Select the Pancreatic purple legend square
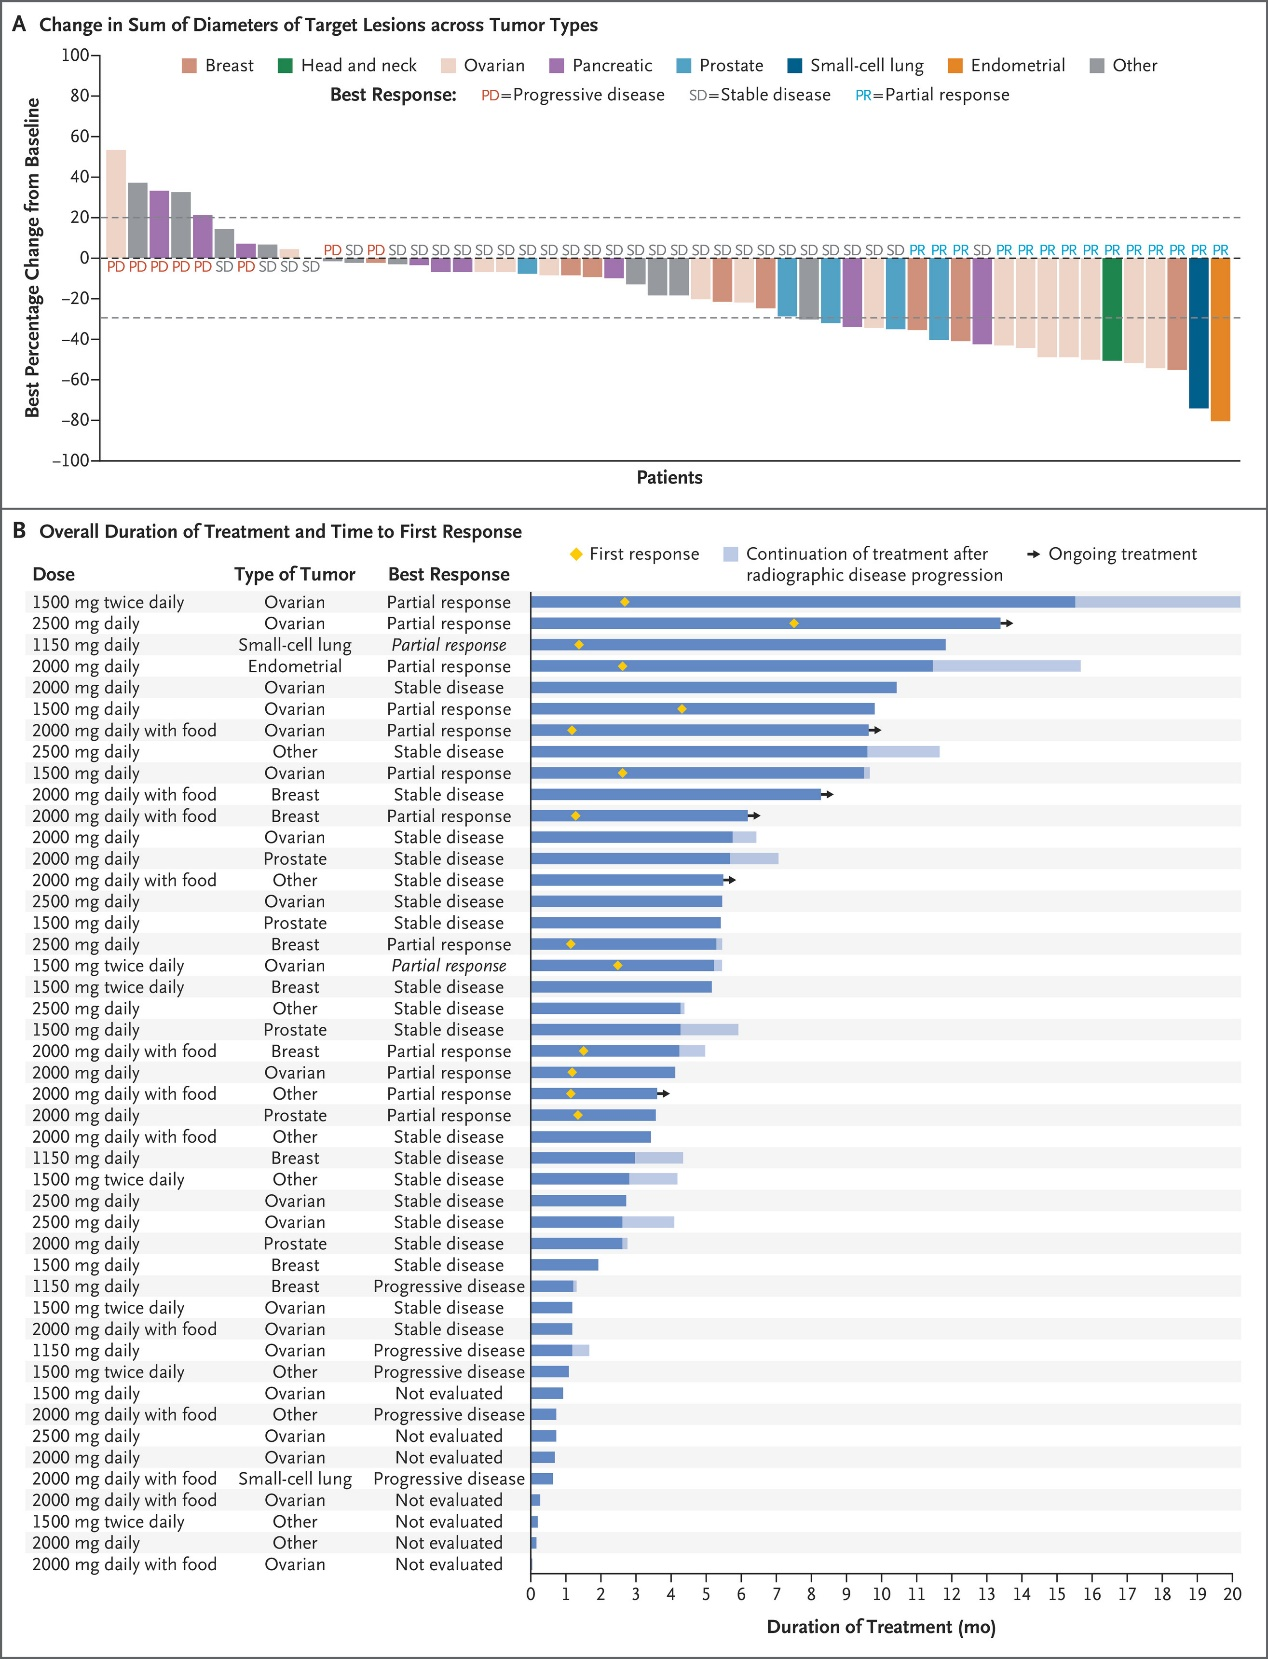Viewport: 1268px width, 1659px height. pos(557,66)
